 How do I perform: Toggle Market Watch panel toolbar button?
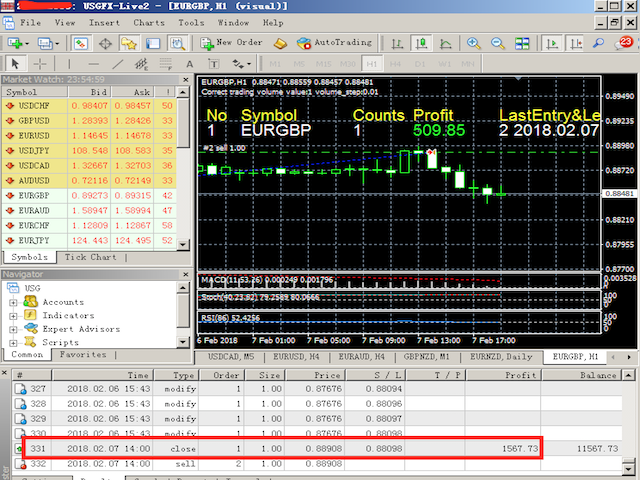81,43
